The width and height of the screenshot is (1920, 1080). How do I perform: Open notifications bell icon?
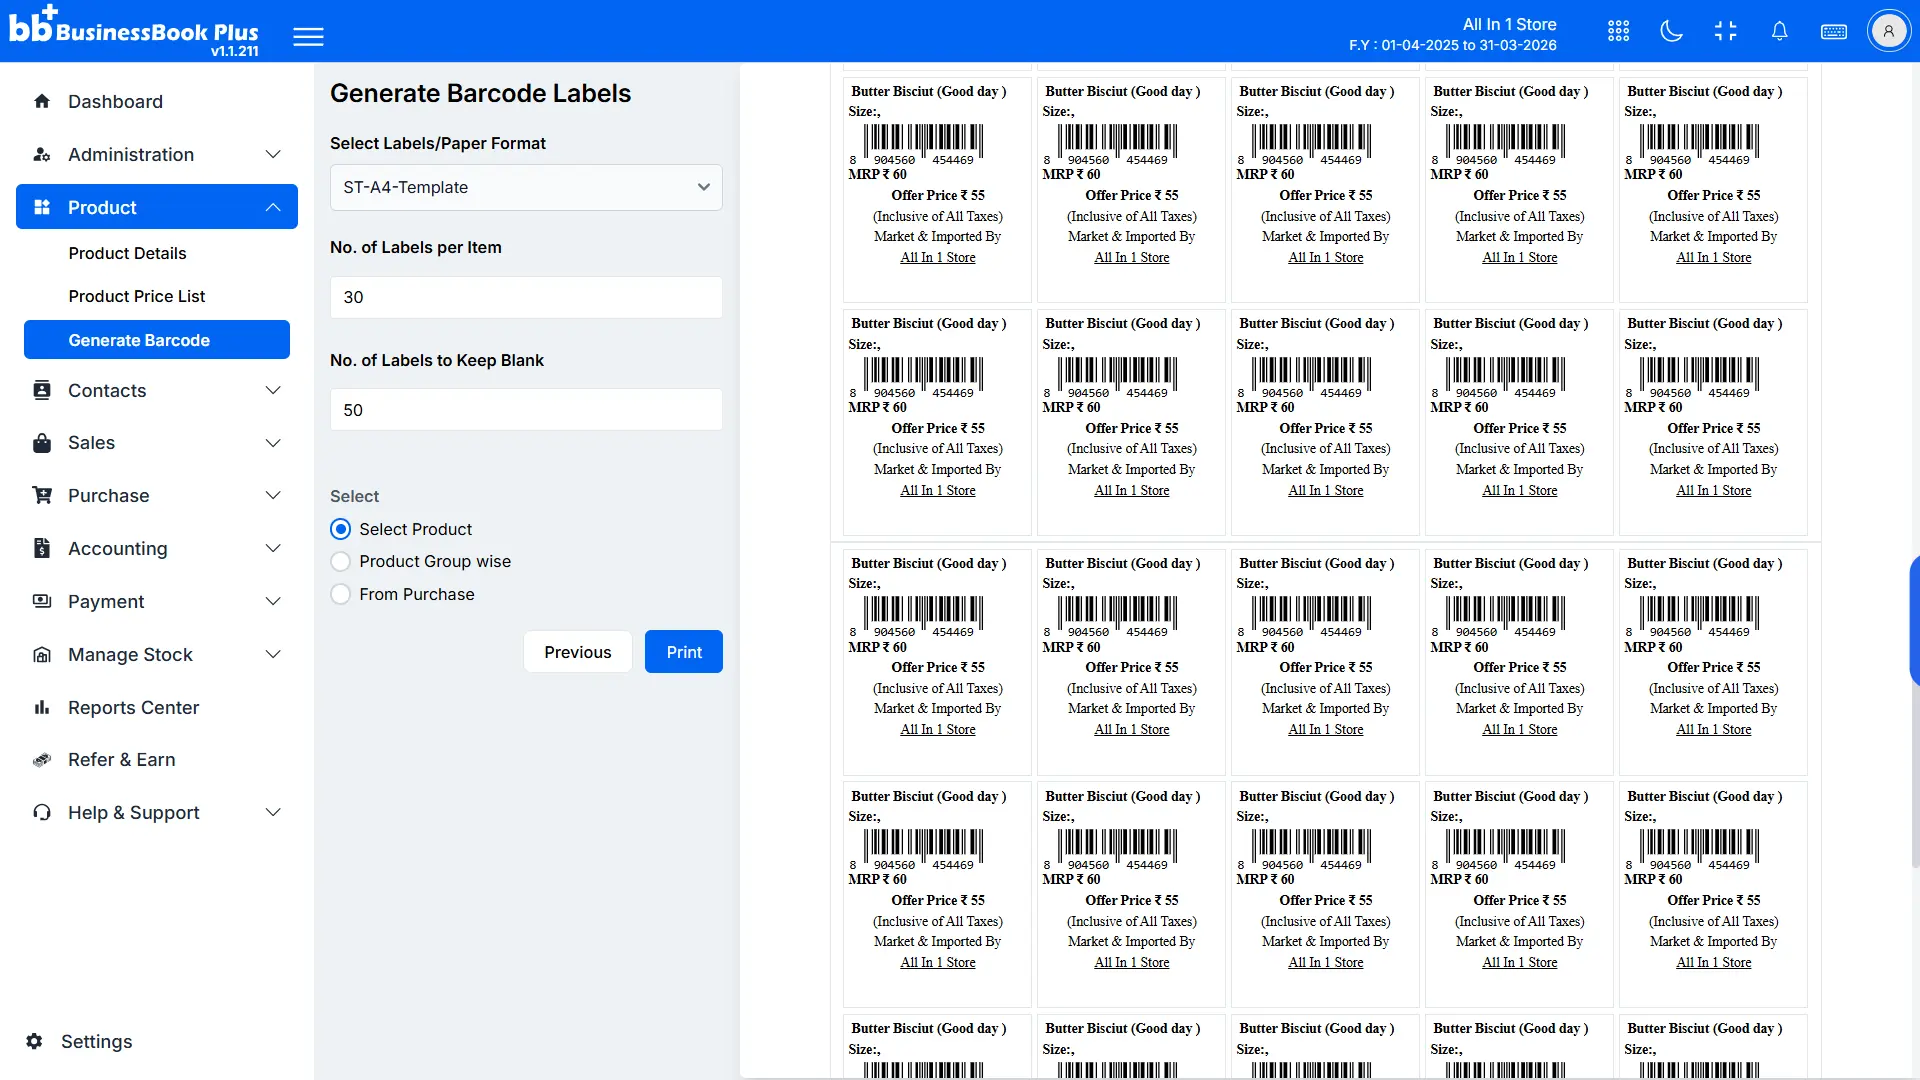pyautogui.click(x=1780, y=31)
